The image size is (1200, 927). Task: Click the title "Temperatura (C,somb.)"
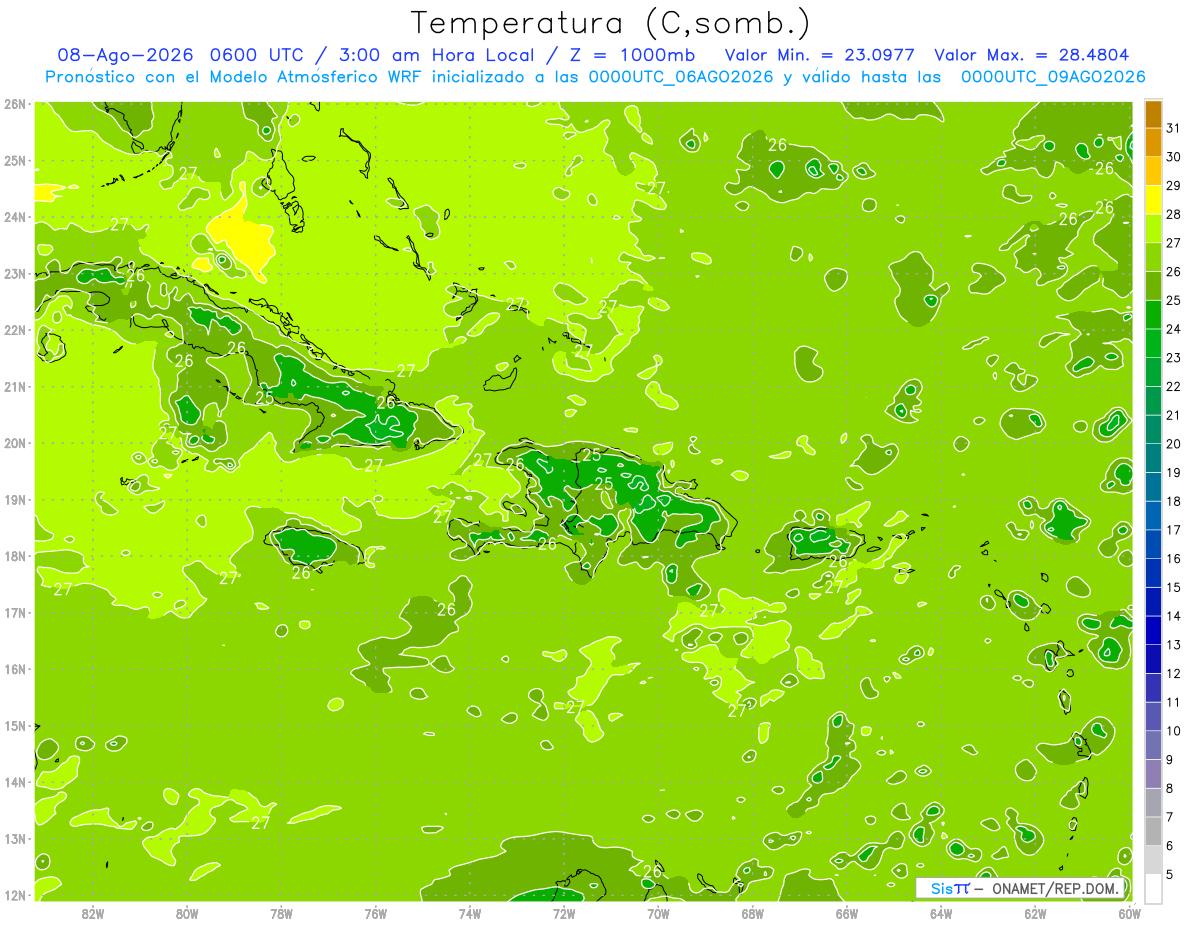(x=611, y=23)
